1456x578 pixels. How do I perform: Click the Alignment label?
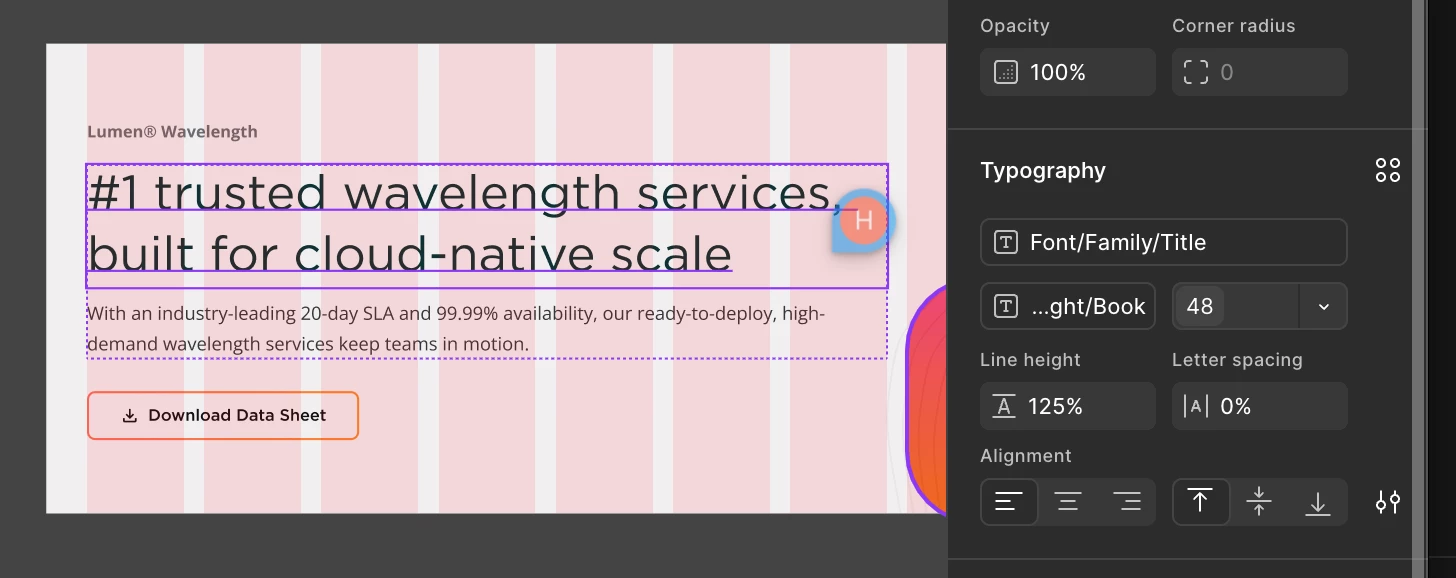[x=1026, y=456]
